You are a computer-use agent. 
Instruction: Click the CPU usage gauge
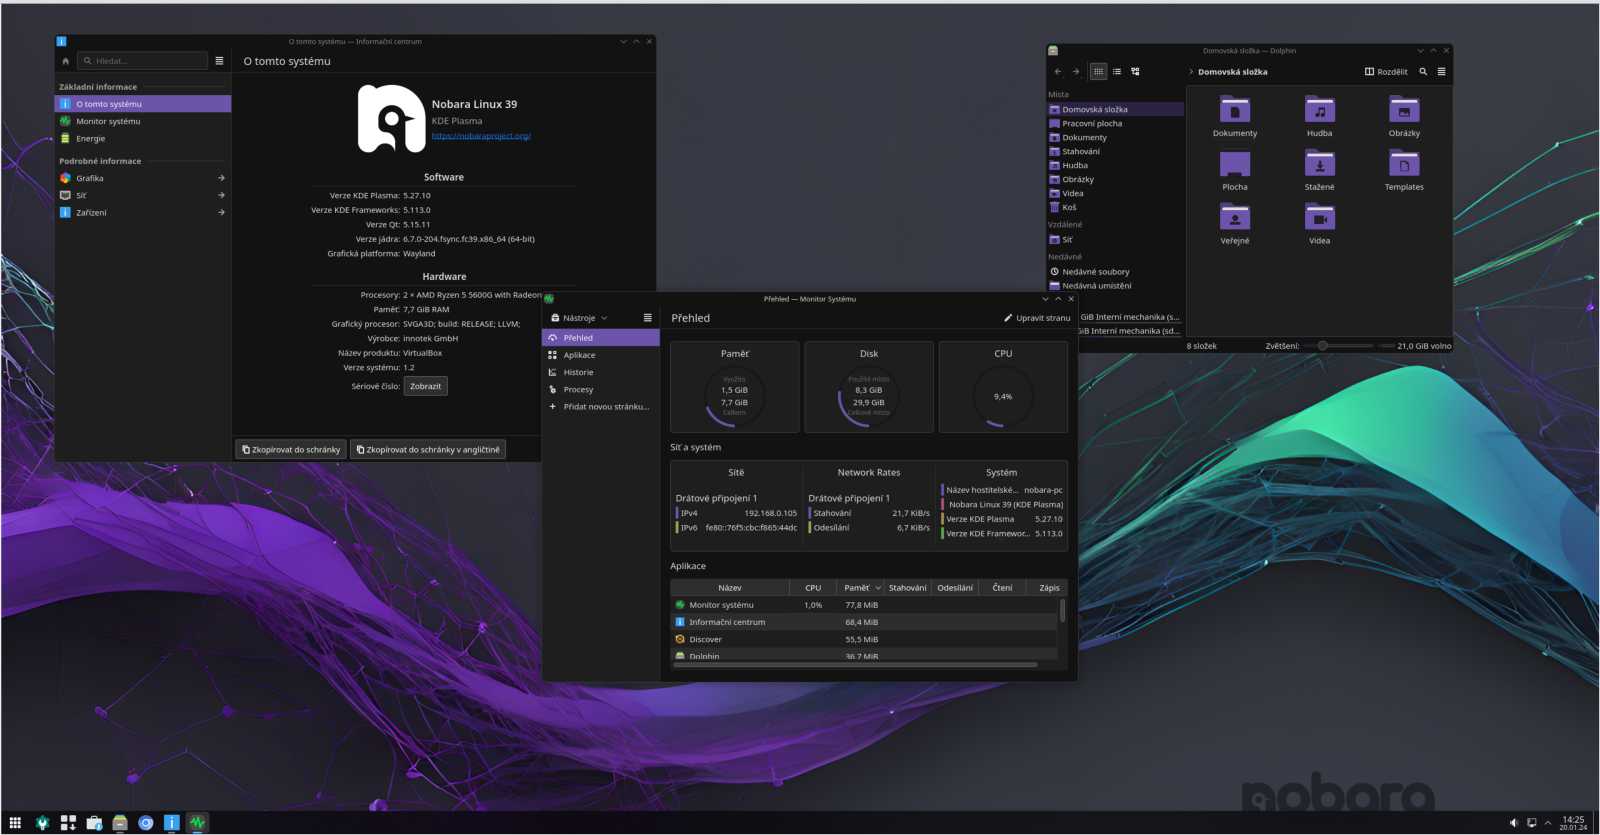pyautogui.click(x=1002, y=397)
